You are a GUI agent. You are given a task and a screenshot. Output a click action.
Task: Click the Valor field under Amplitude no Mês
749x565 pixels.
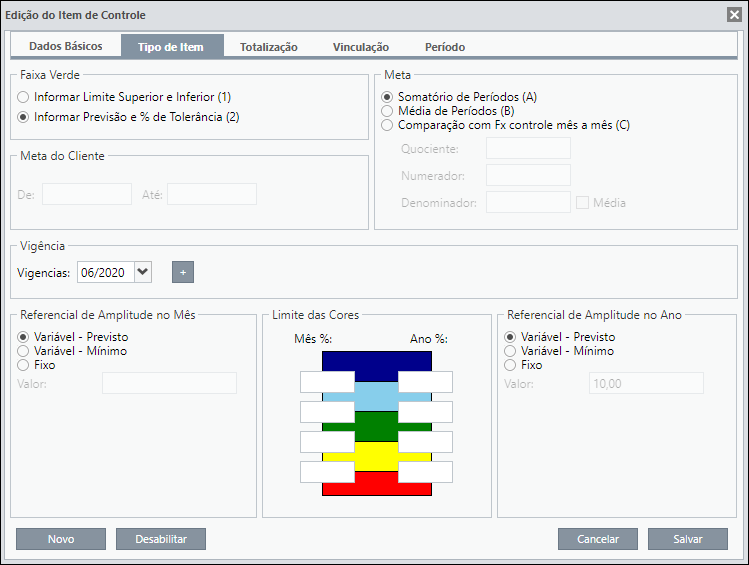click(170, 383)
